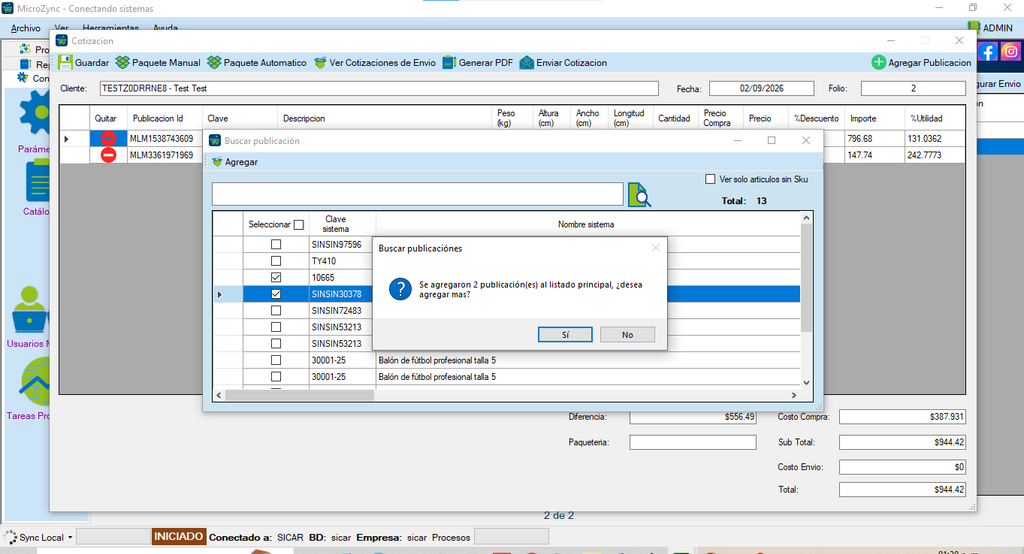This screenshot has width=1024, height=554.
Task: Click vertical scrollbar thumb in publication list
Action: pyautogui.click(x=807, y=278)
